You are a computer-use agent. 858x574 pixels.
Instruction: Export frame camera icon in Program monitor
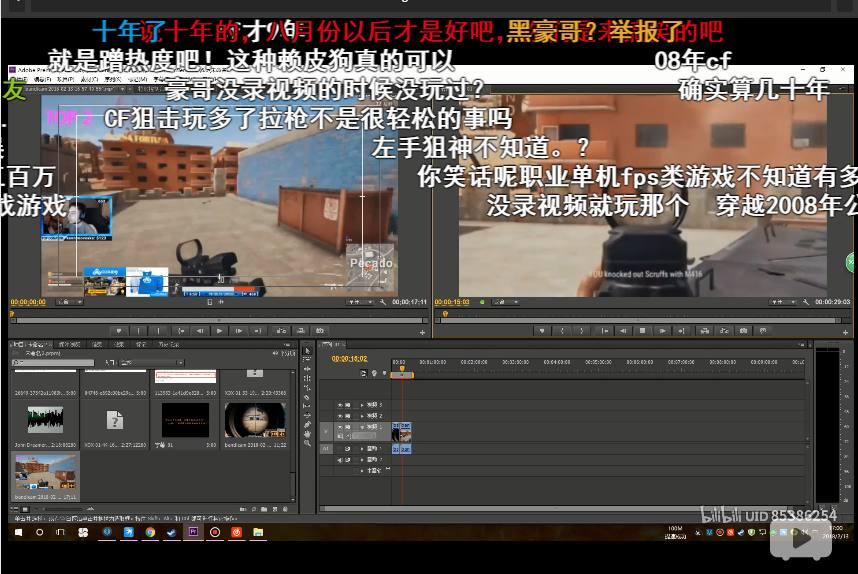pyautogui.click(x=743, y=331)
